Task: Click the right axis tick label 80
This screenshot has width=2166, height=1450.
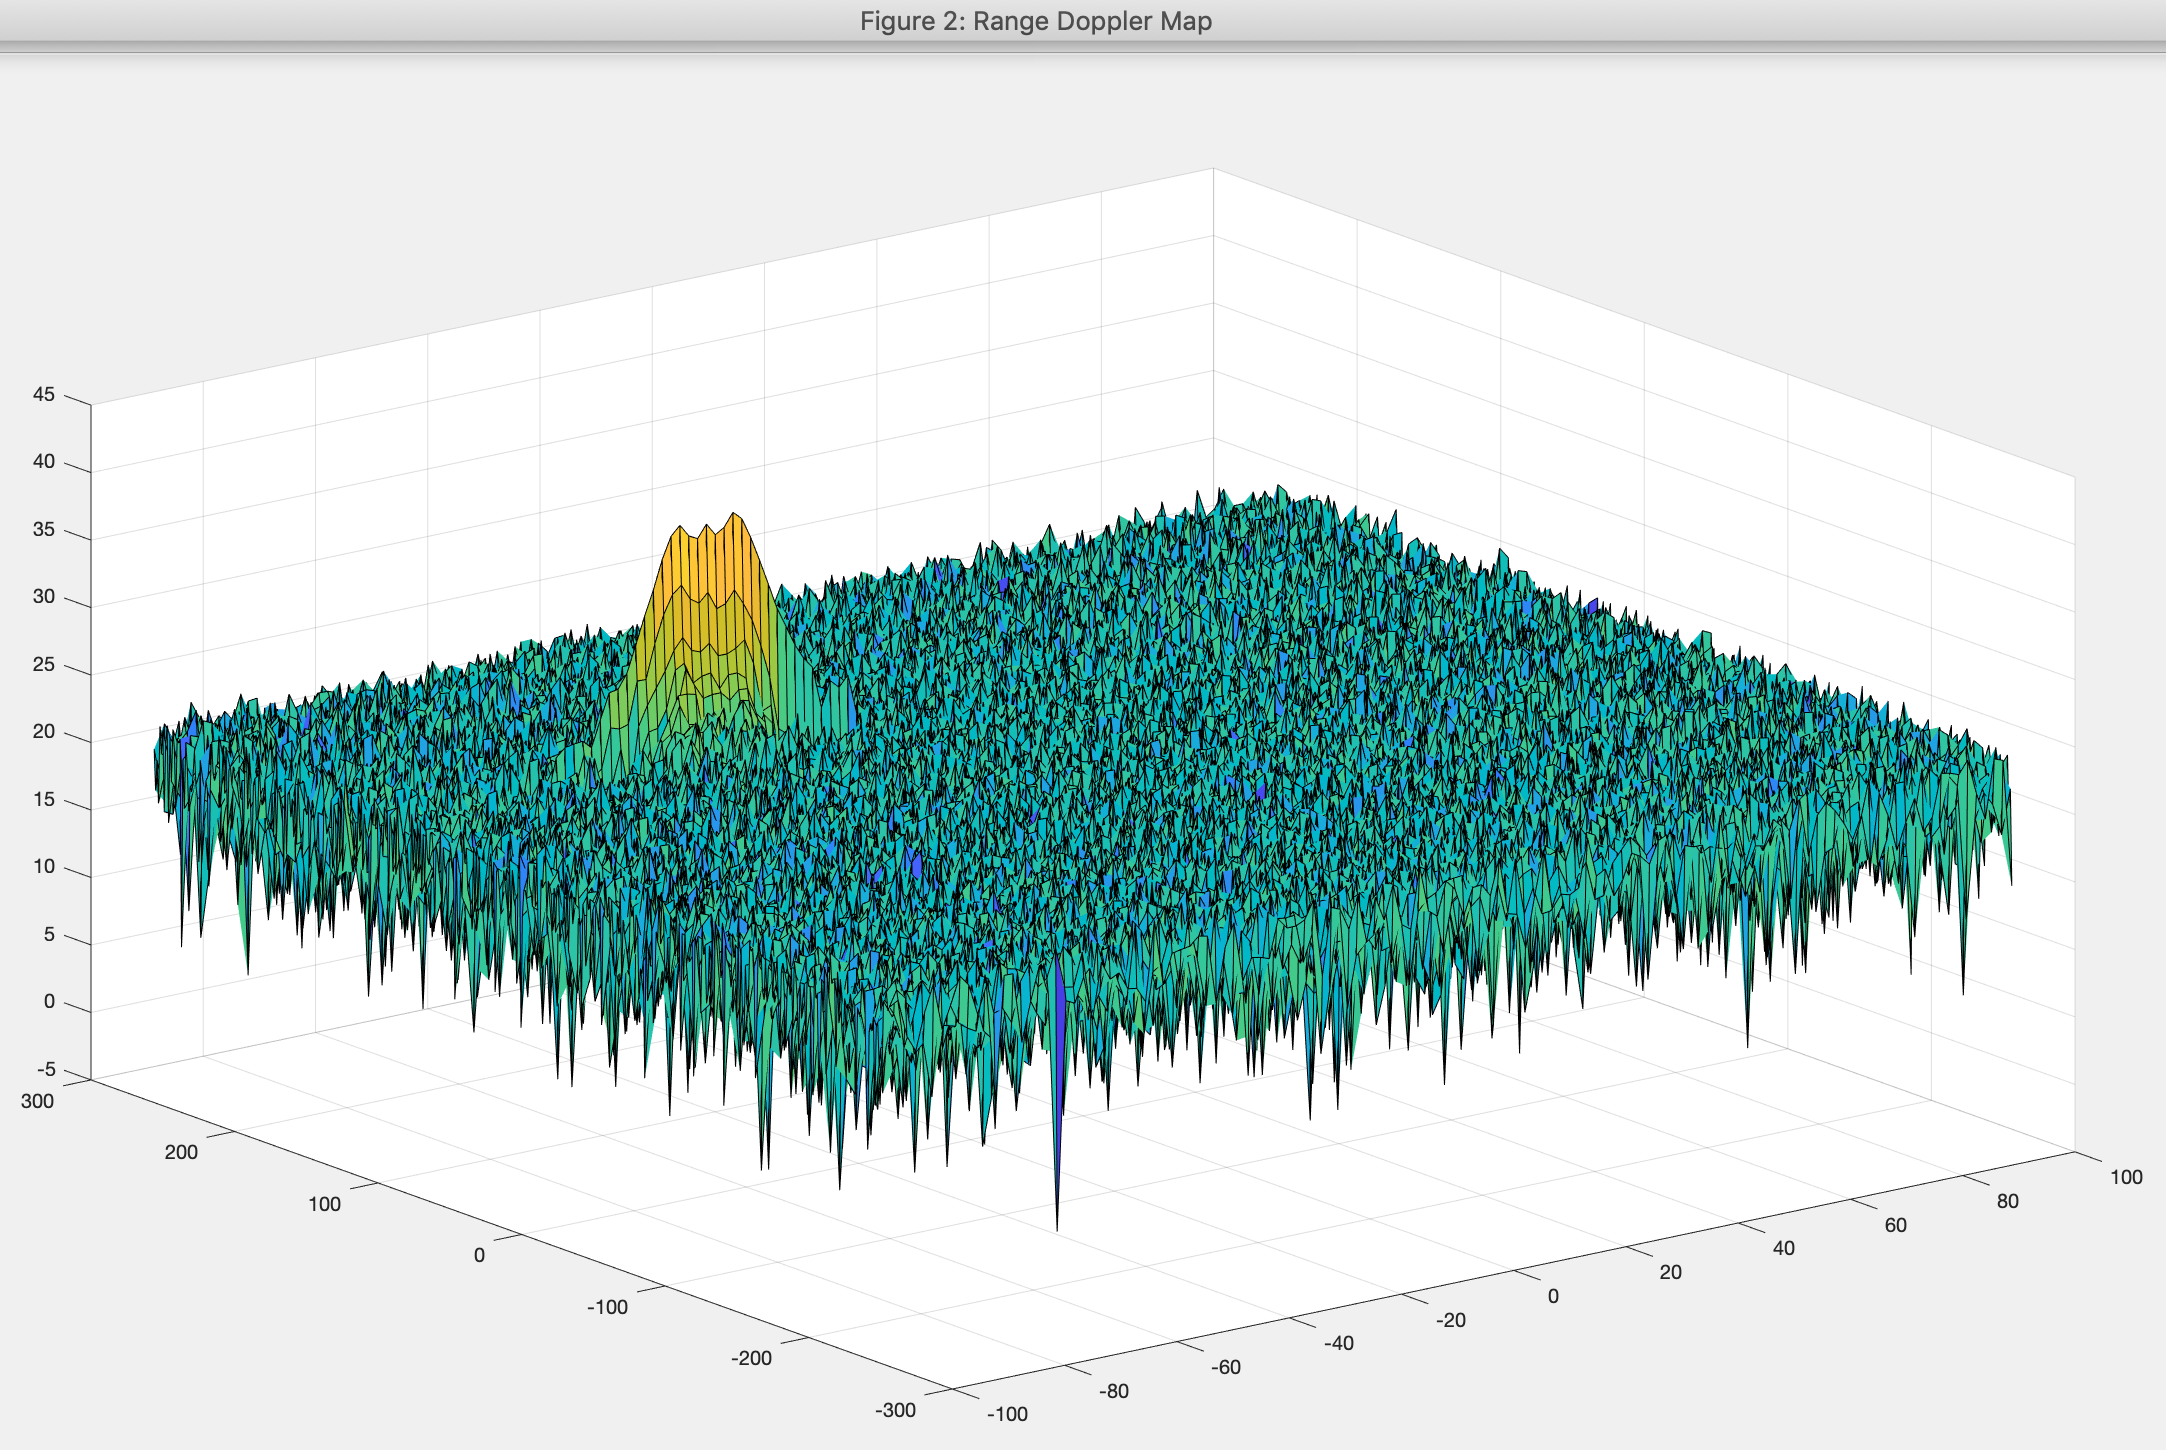Action: click(x=2007, y=1201)
